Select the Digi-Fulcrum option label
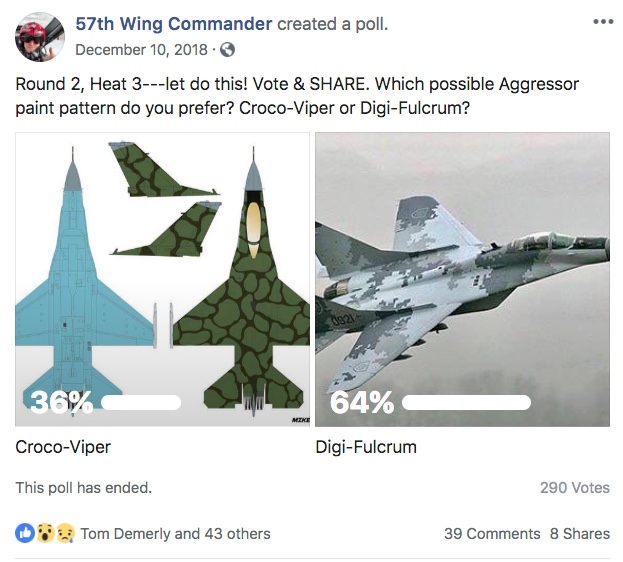 click(365, 447)
